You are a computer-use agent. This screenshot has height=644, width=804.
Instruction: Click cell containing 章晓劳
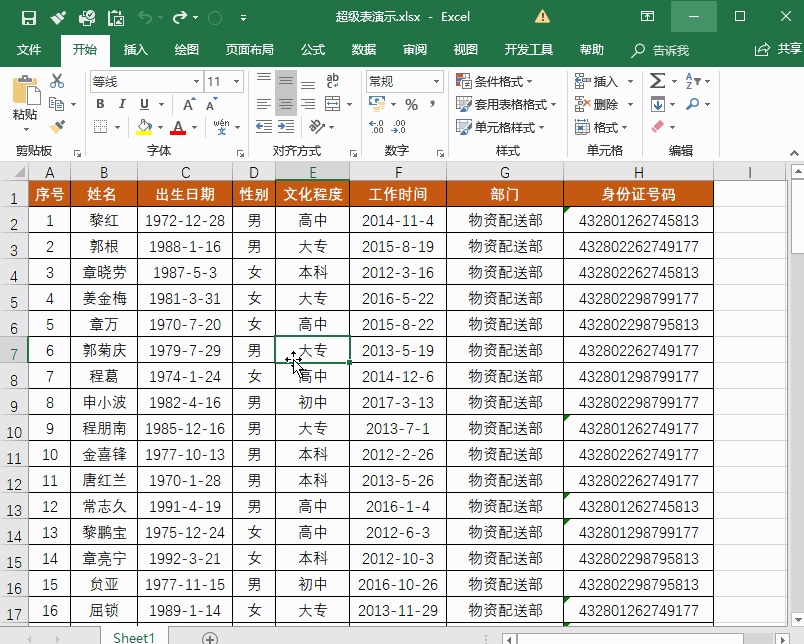coord(104,272)
